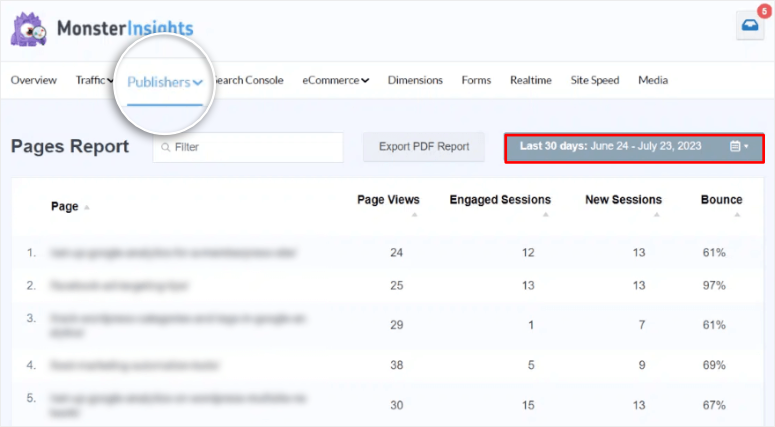Viewport: 775px width, 427px height.
Task: Click page views value 30
Action: 396,405
